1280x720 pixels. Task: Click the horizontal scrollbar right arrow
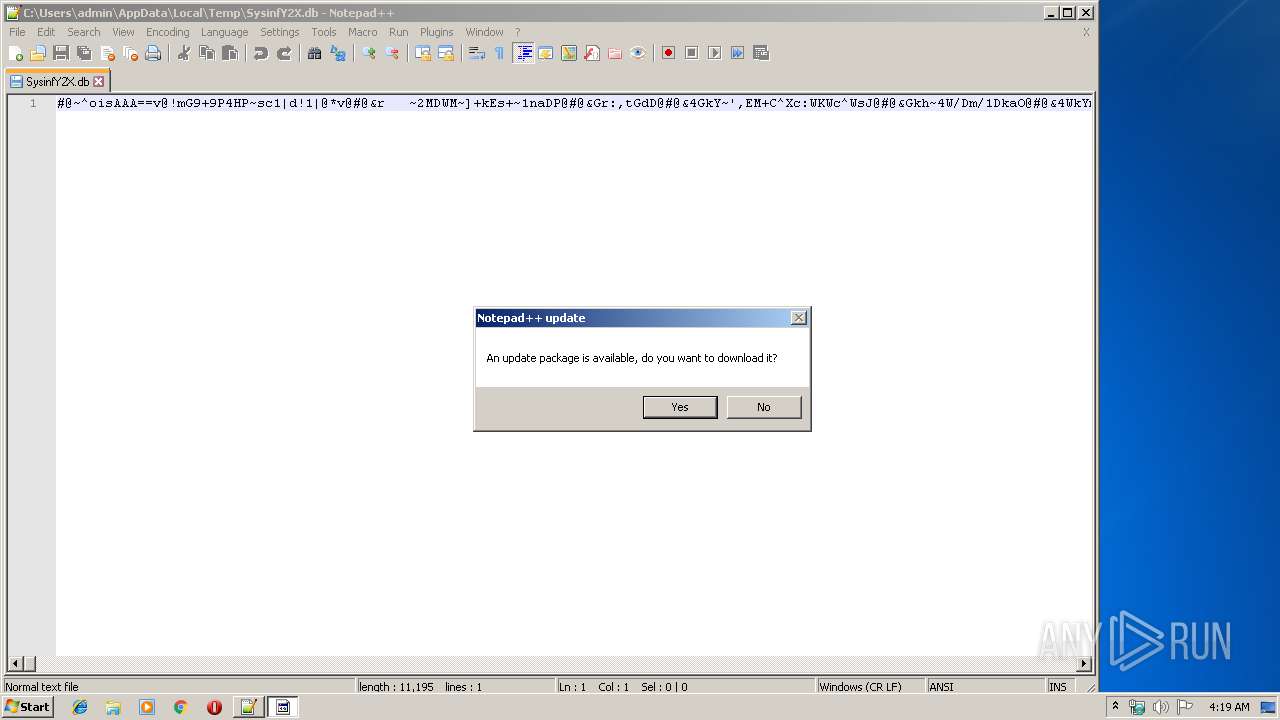(1084, 664)
